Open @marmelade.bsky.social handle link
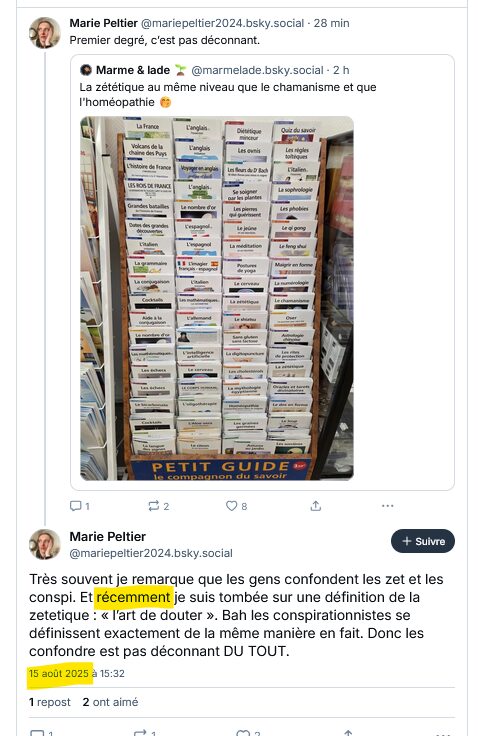Viewport: 478px width, 736px height. [x=257, y=70]
